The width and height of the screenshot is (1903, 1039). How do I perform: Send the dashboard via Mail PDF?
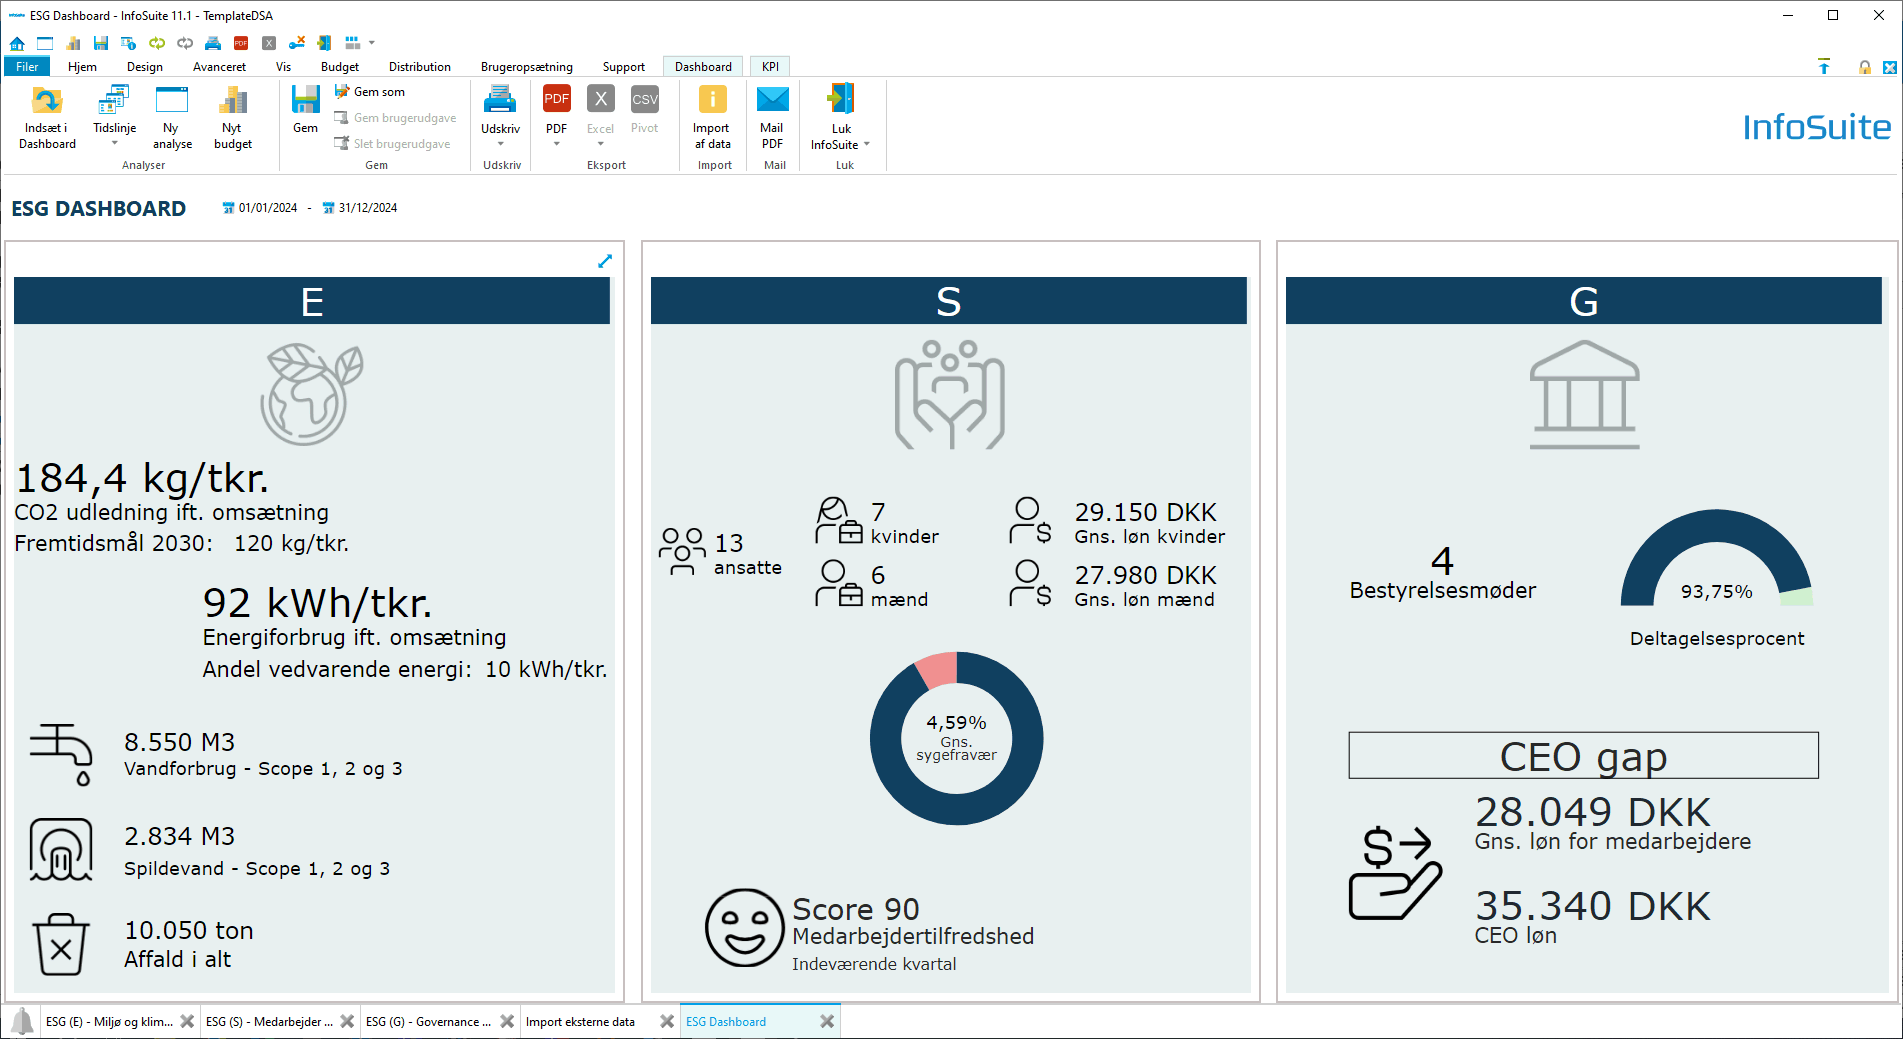coord(772,118)
